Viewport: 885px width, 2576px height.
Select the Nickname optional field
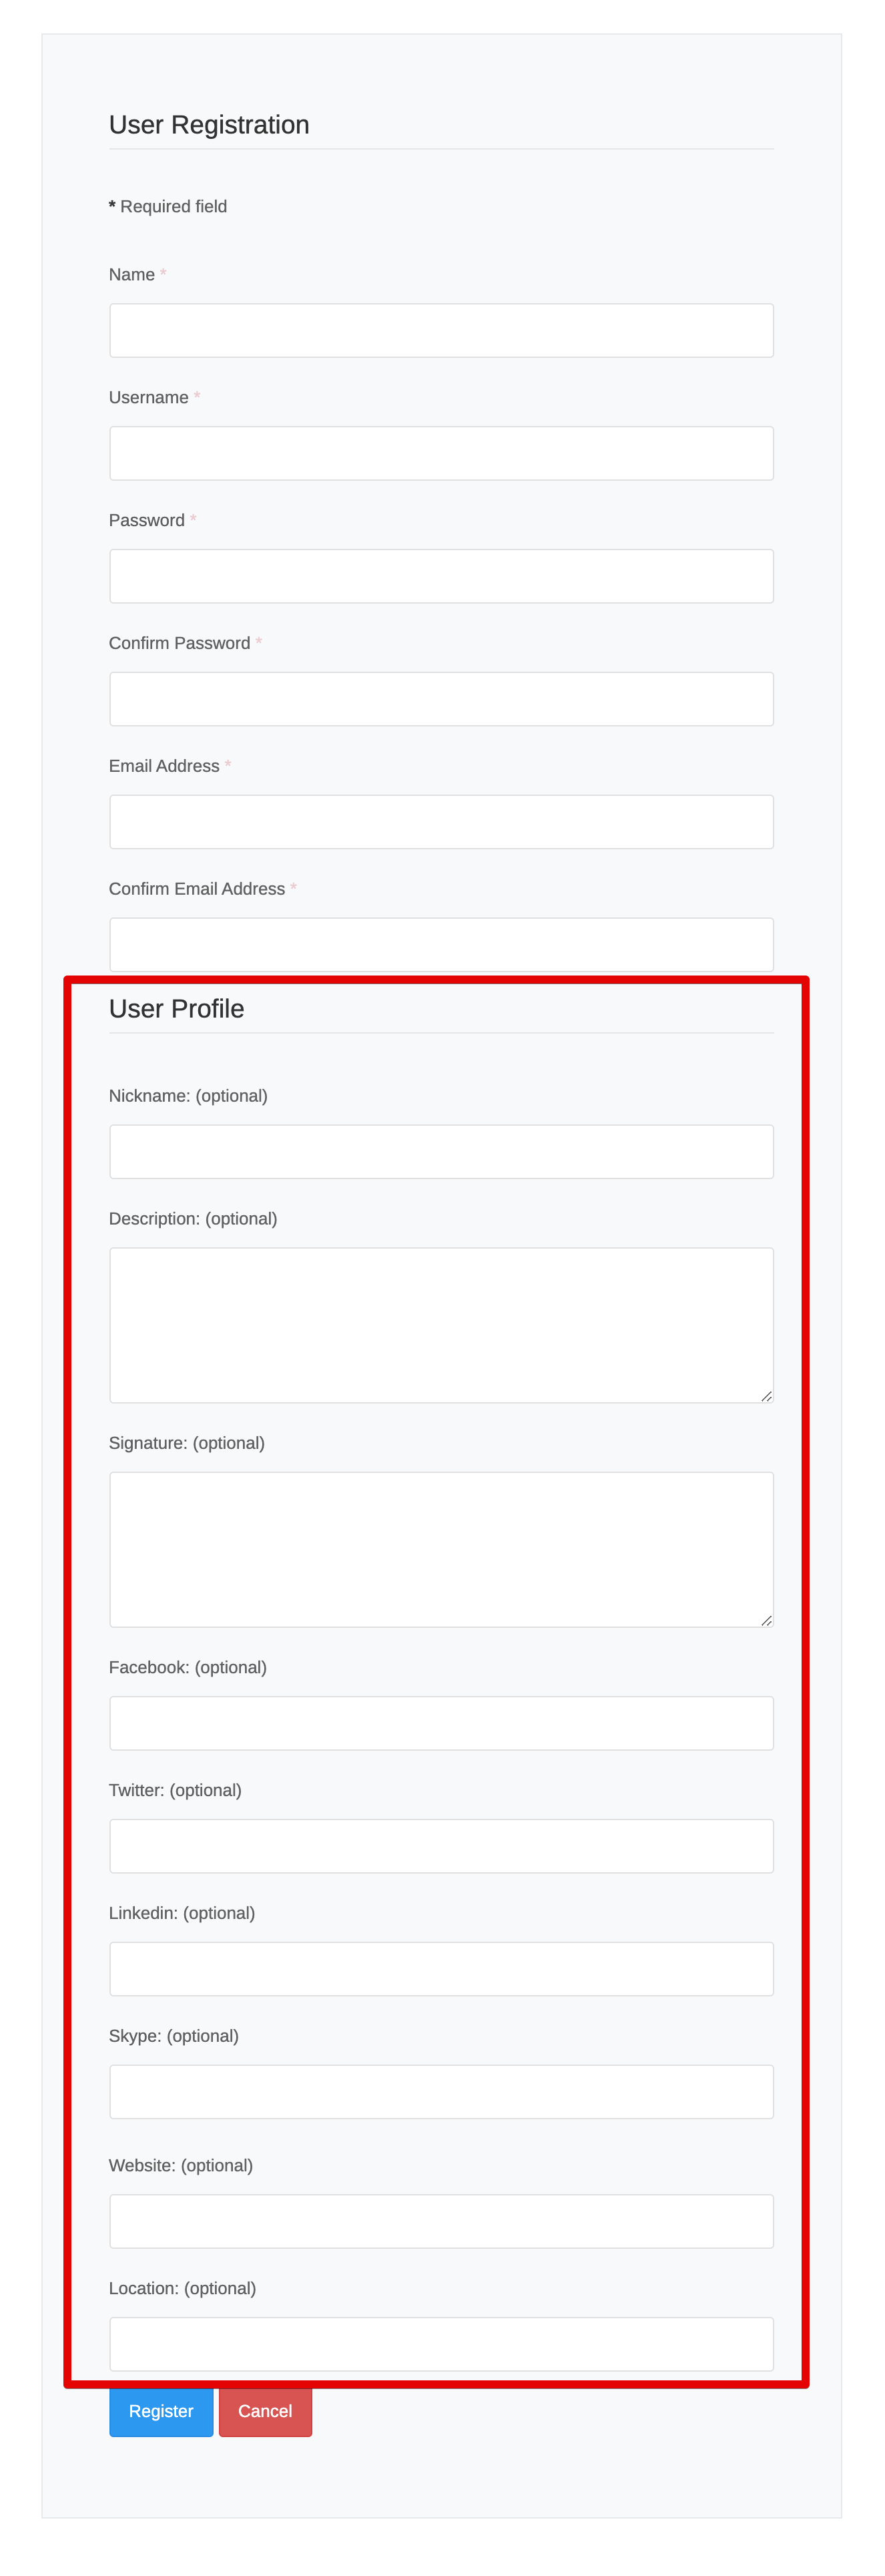click(x=441, y=1152)
